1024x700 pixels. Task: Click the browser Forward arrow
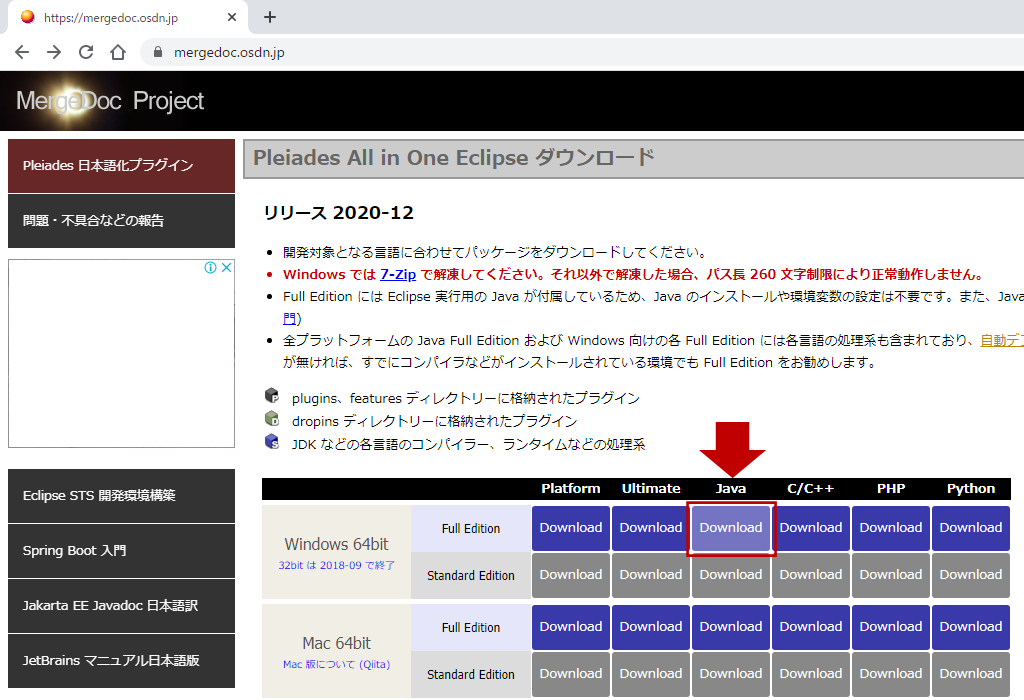tap(54, 52)
